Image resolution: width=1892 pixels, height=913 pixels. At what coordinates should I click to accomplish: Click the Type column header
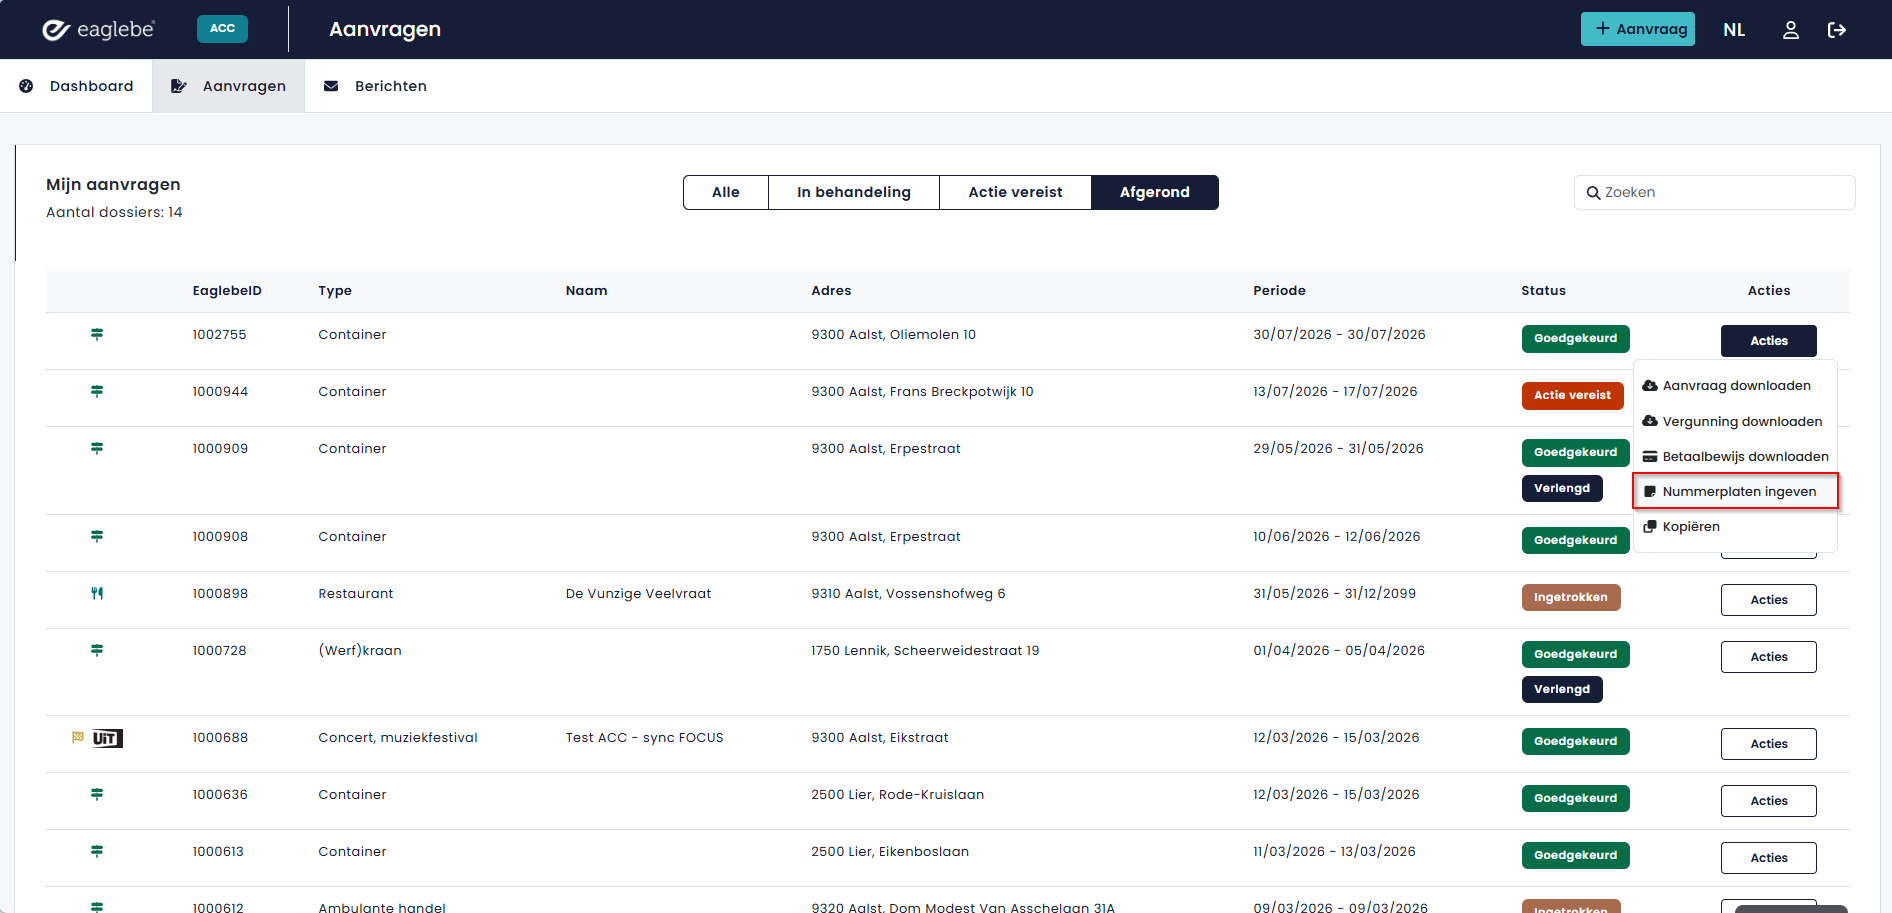click(335, 291)
